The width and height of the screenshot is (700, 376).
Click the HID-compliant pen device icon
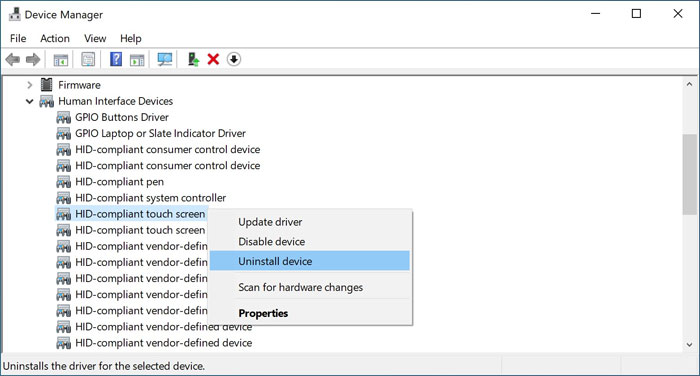[63, 182]
